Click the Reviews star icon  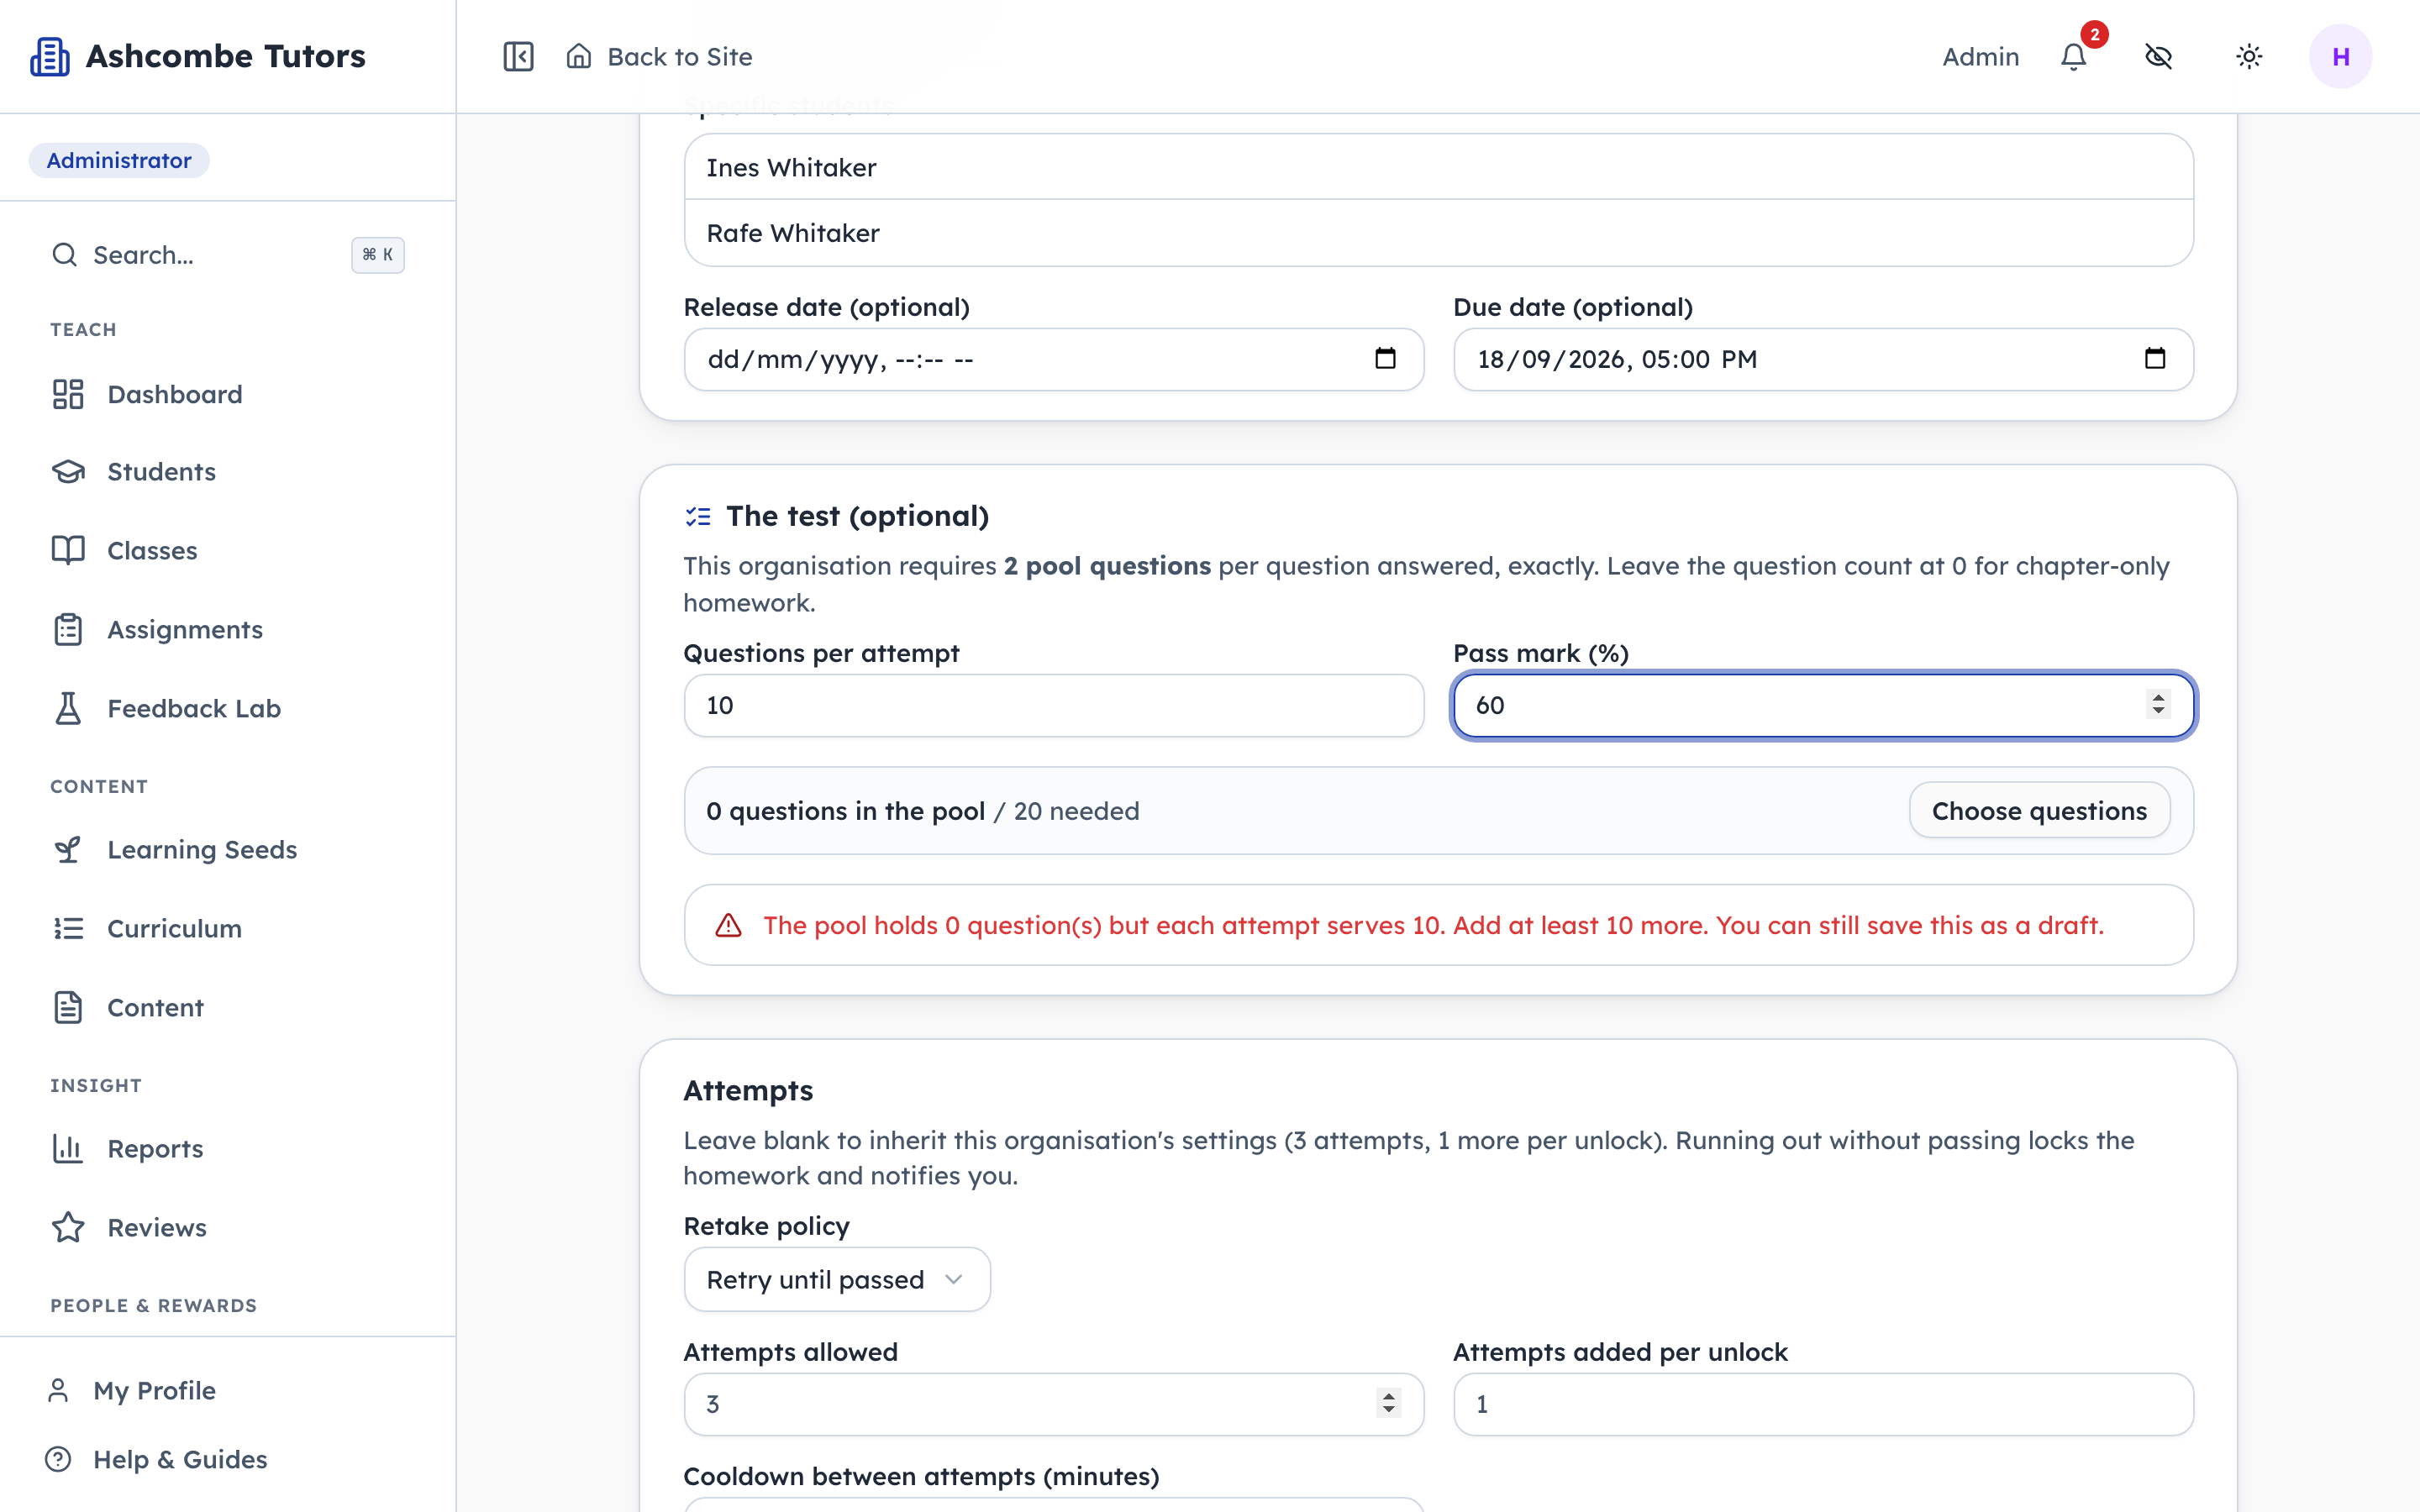(68, 1227)
